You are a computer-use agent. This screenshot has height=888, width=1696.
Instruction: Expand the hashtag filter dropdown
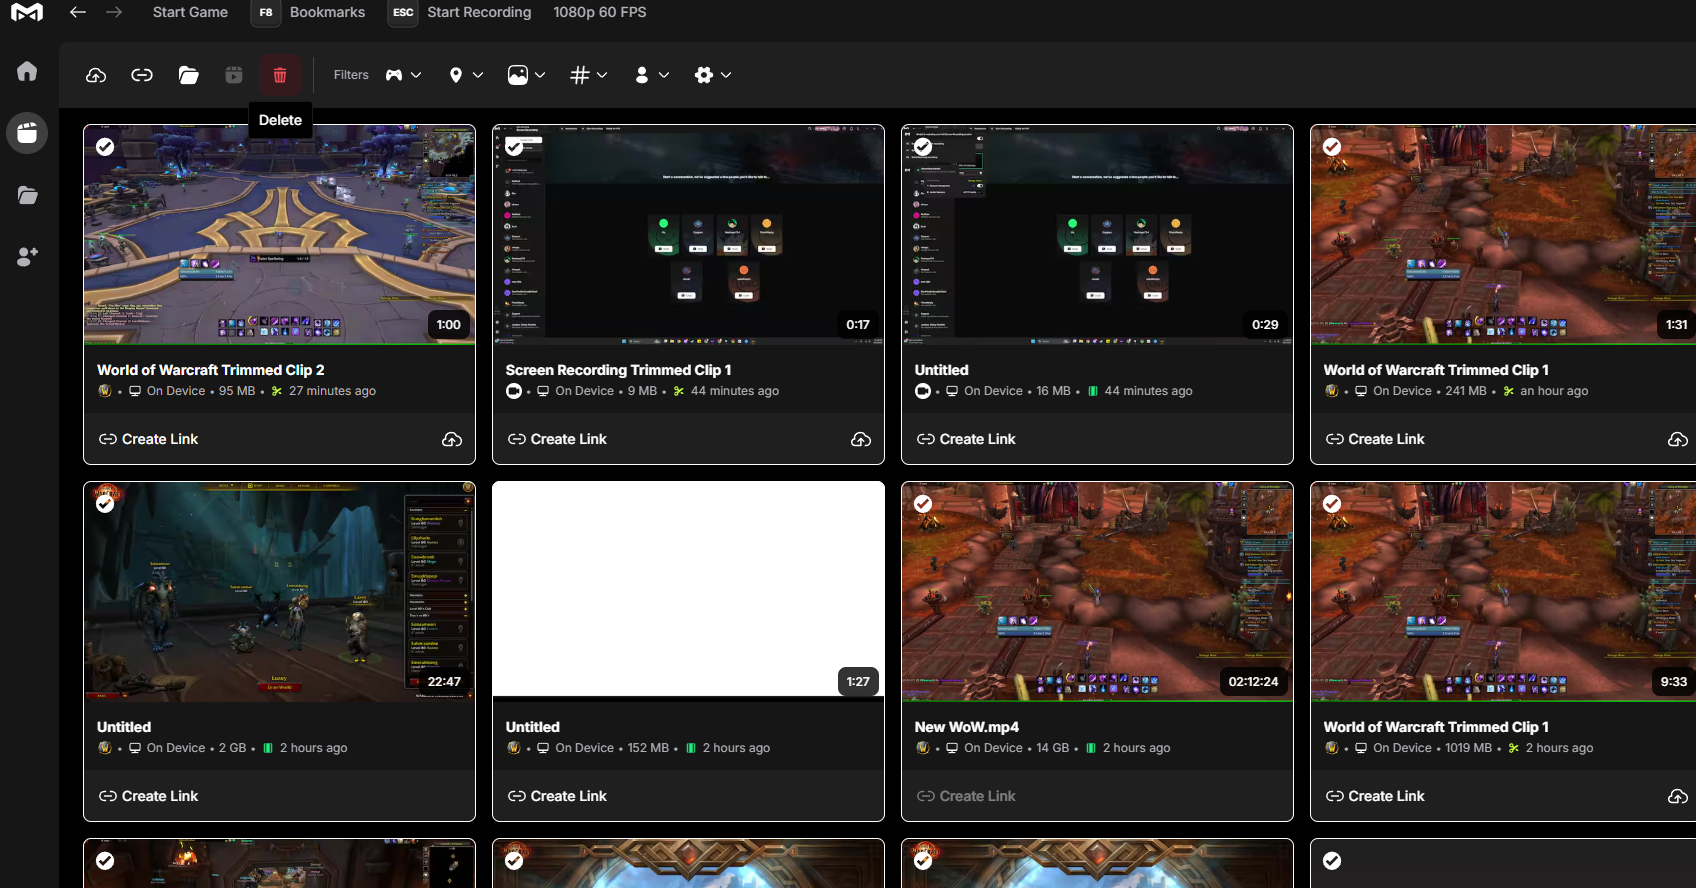[589, 75]
